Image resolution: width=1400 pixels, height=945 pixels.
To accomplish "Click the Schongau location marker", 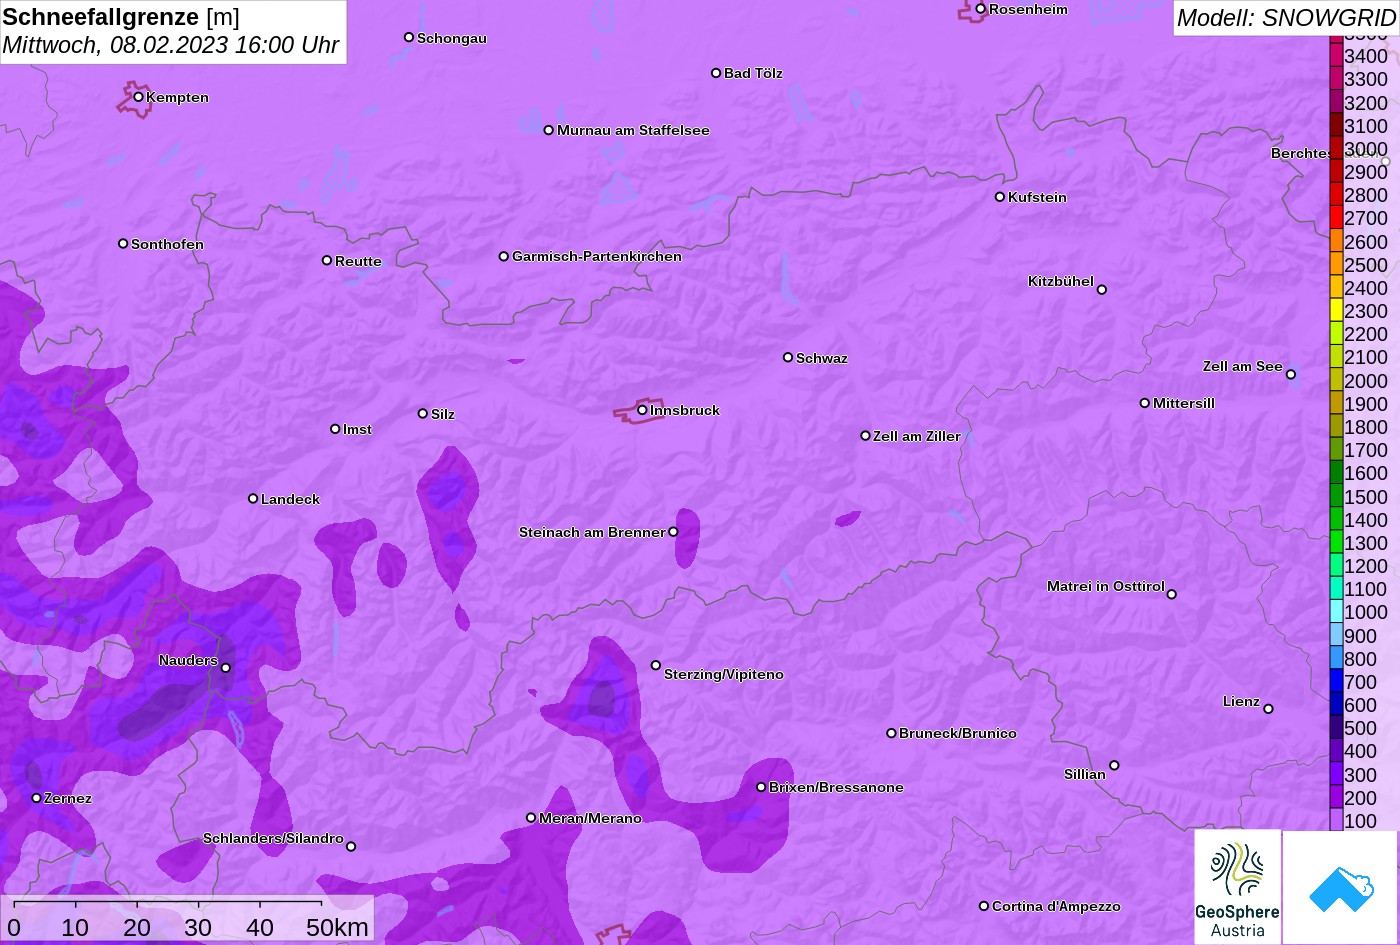I will 408,37.
